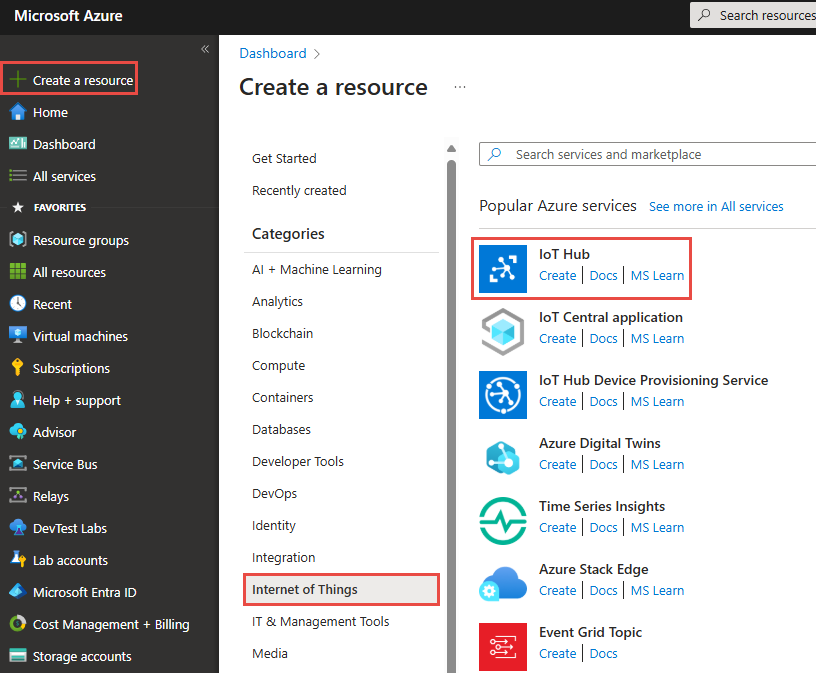Image resolution: width=816 pixels, height=673 pixels.
Task: Select Get Started in the category list
Action: pyautogui.click(x=284, y=158)
